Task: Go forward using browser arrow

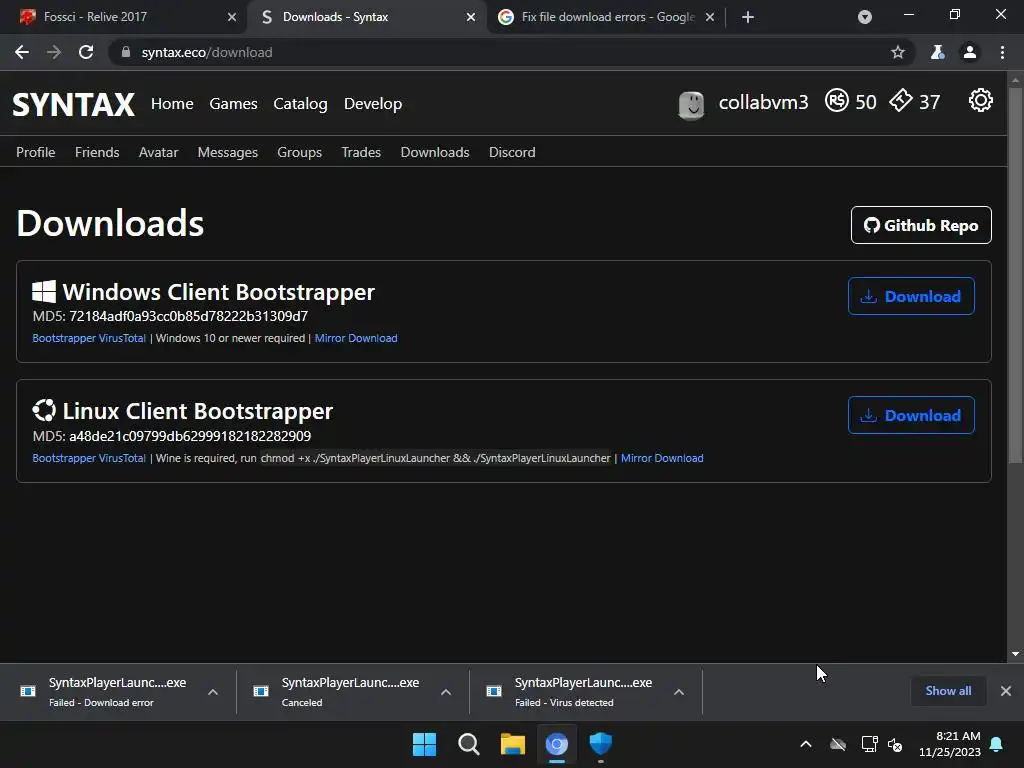Action: point(54,52)
